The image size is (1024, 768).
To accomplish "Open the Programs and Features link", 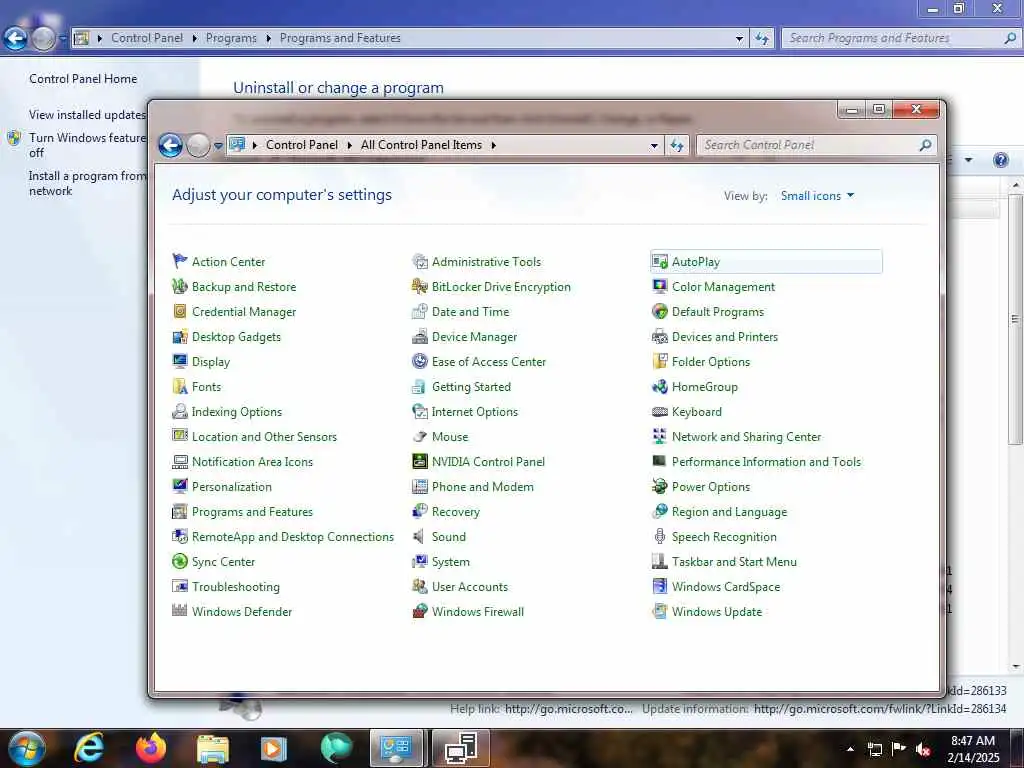I will click(252, 511).
